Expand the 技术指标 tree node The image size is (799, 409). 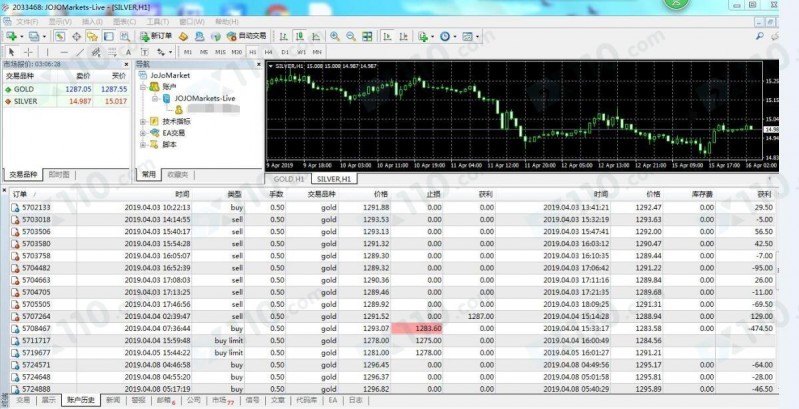click(142, 120)
